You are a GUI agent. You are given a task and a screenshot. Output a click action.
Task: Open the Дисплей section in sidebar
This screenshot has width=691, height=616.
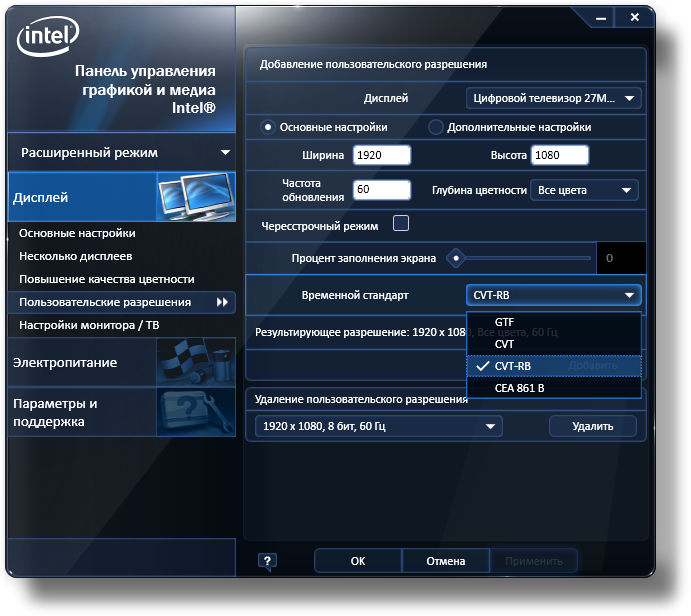click(122, 197)
